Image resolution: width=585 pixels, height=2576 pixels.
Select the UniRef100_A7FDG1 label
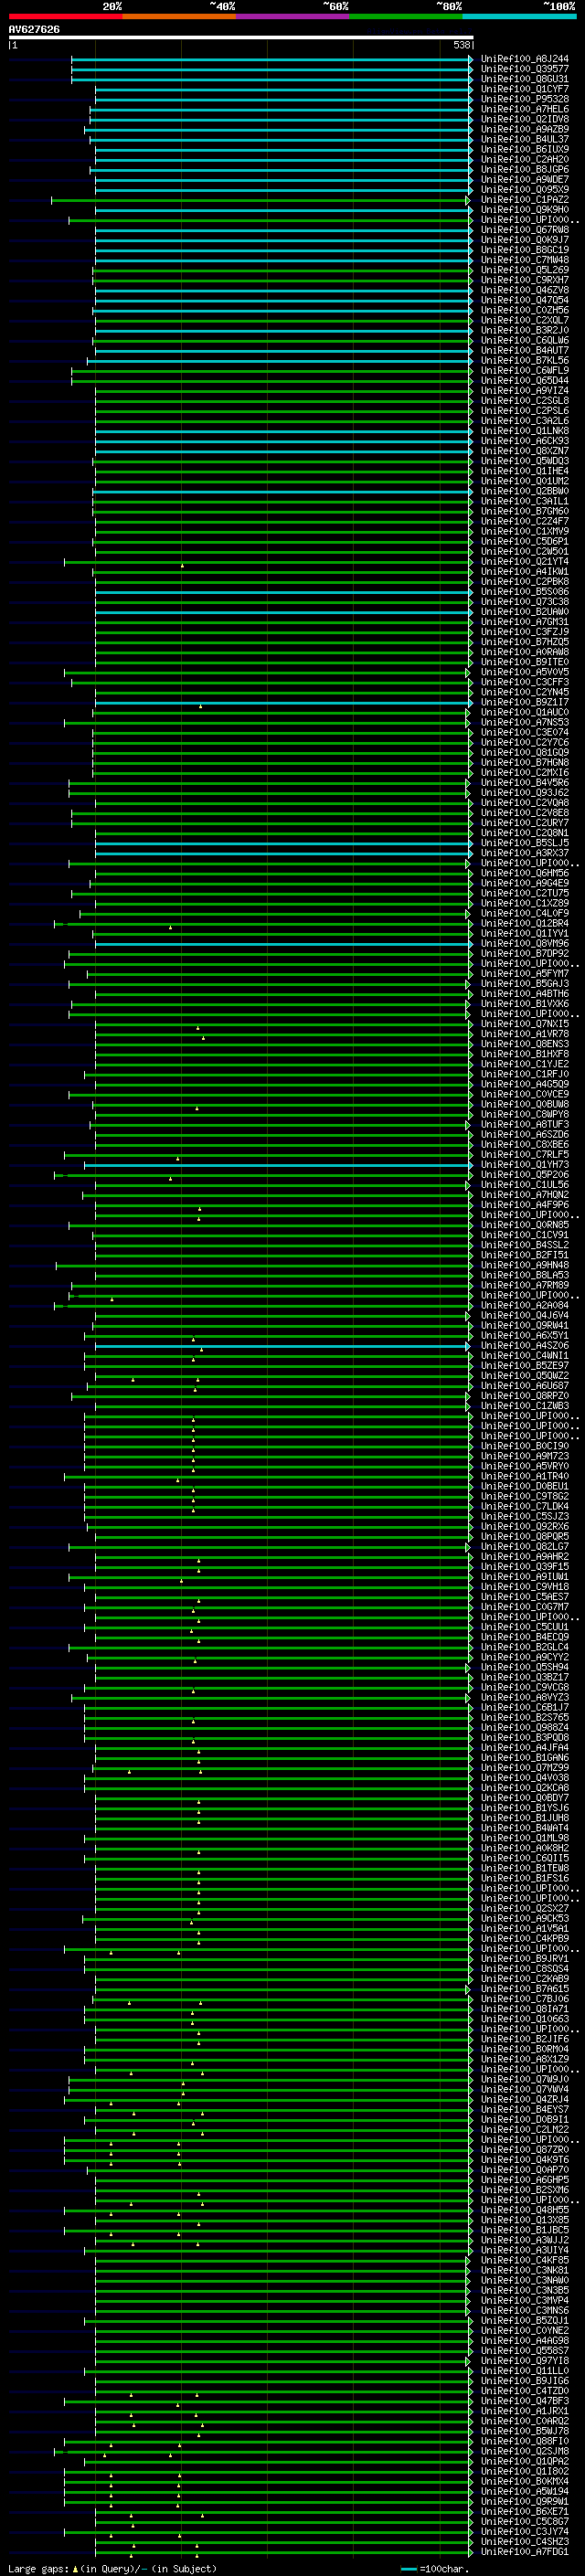point(525,2553)
